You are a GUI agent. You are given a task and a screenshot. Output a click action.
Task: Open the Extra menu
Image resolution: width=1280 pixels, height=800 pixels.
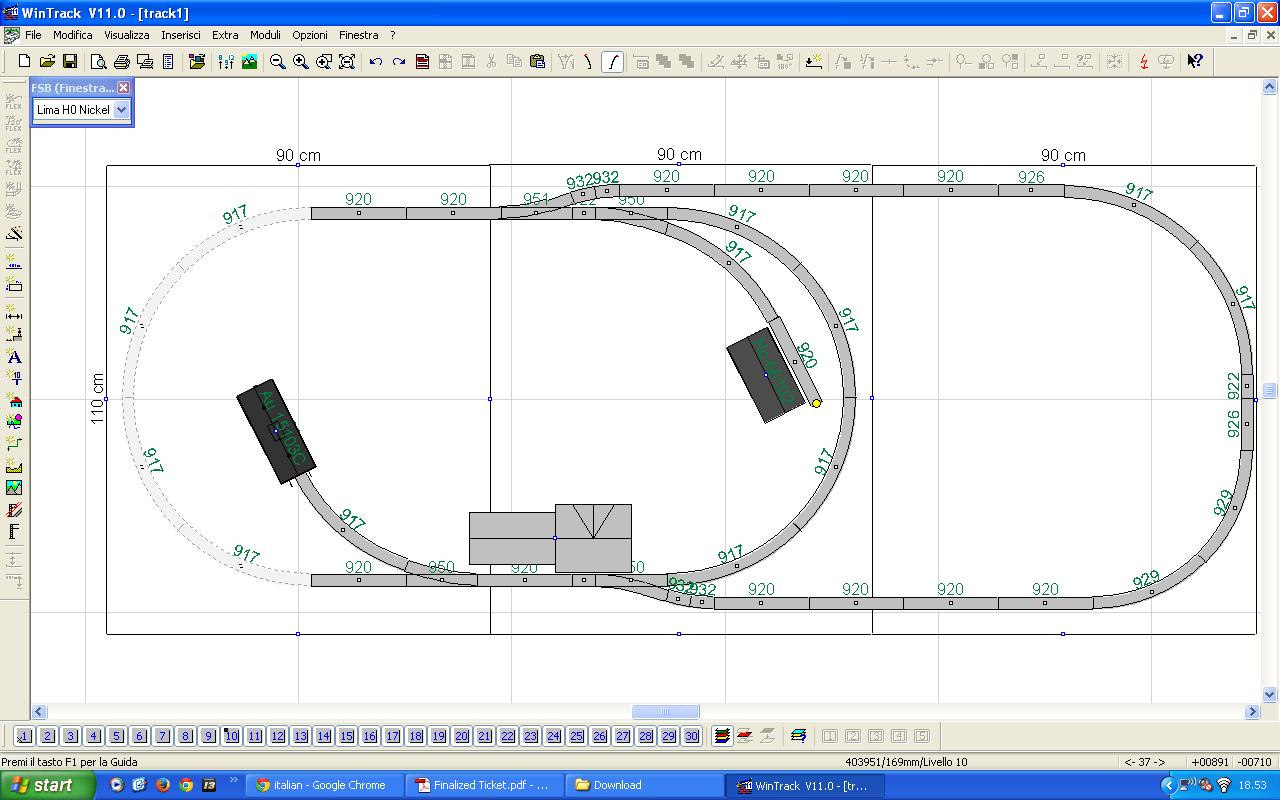pyautogui.click(x=225, y=35)
